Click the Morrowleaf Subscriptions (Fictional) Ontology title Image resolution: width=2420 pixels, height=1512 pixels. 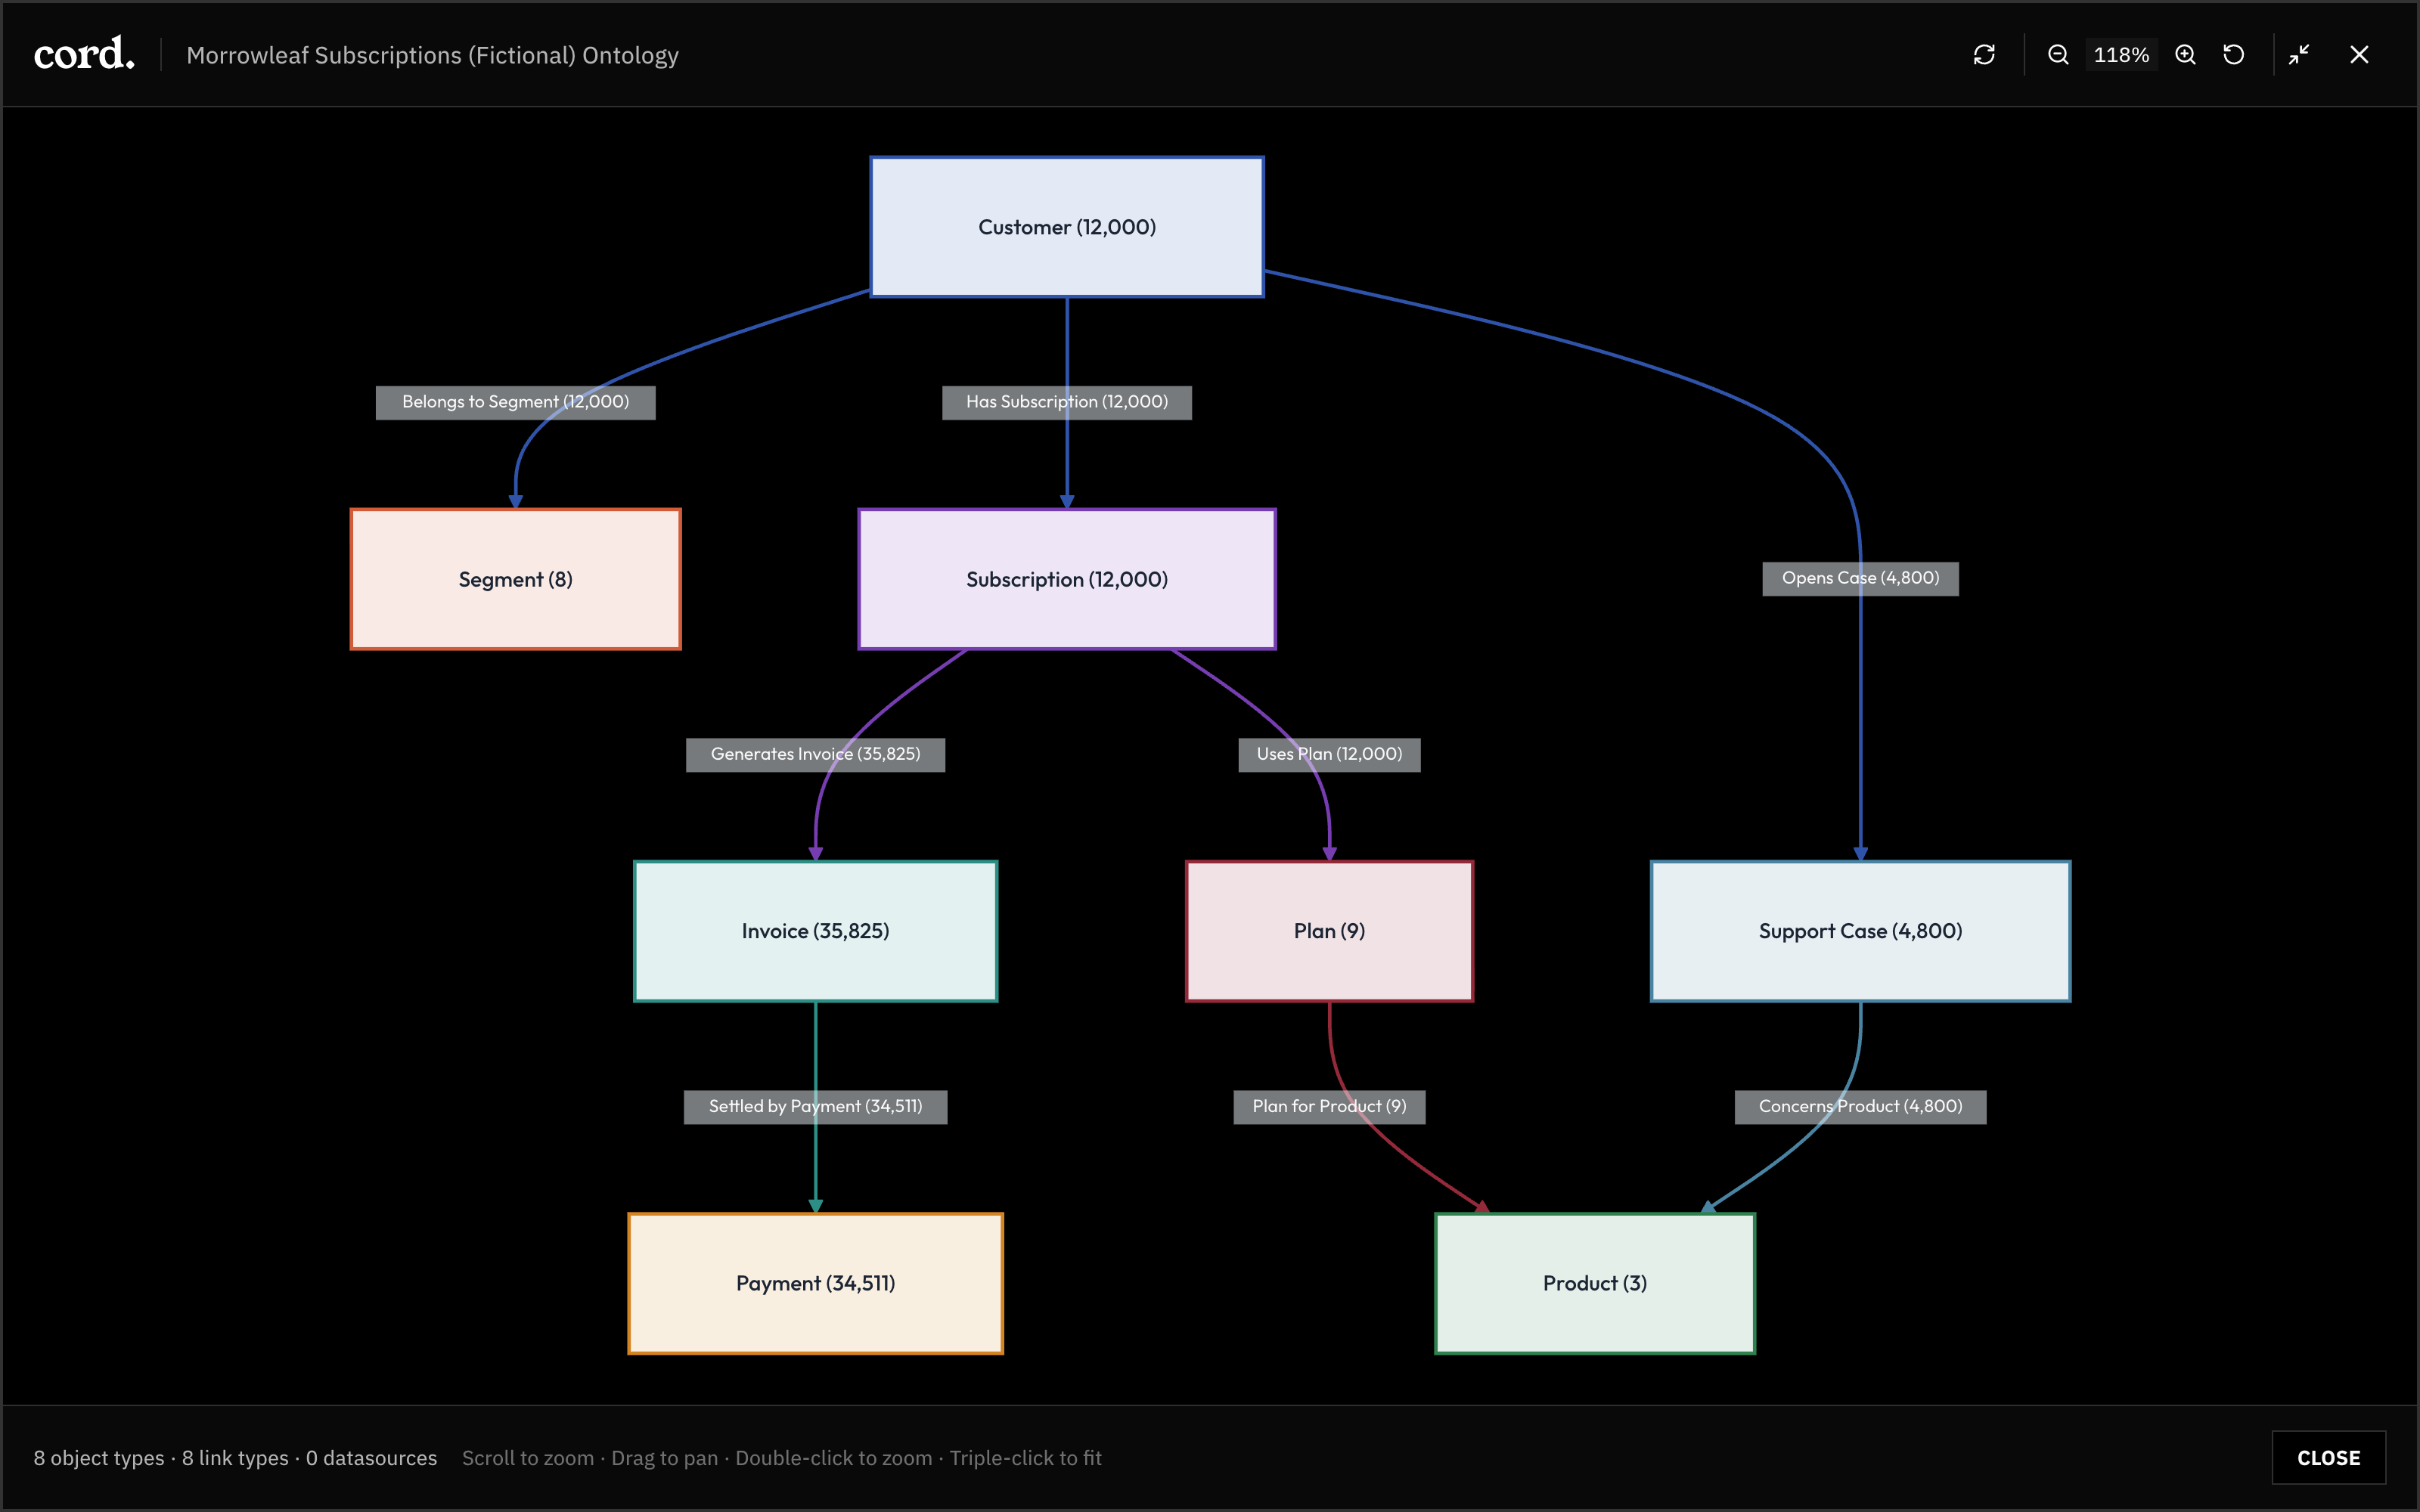pos(432,55)
